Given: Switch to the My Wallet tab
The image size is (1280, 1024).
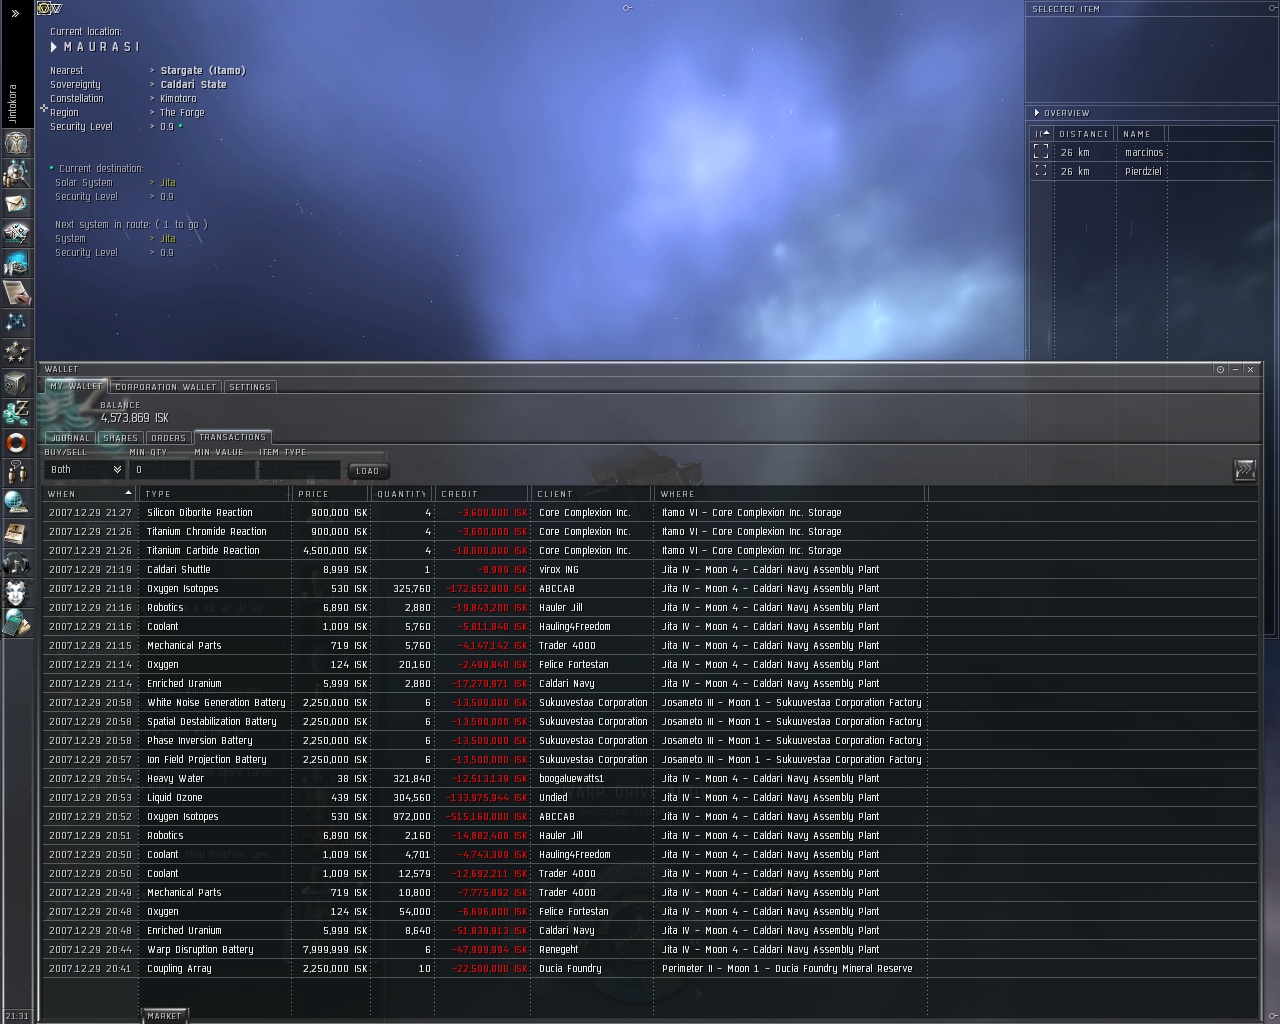Looking at the screenshot, I should 76,387.
